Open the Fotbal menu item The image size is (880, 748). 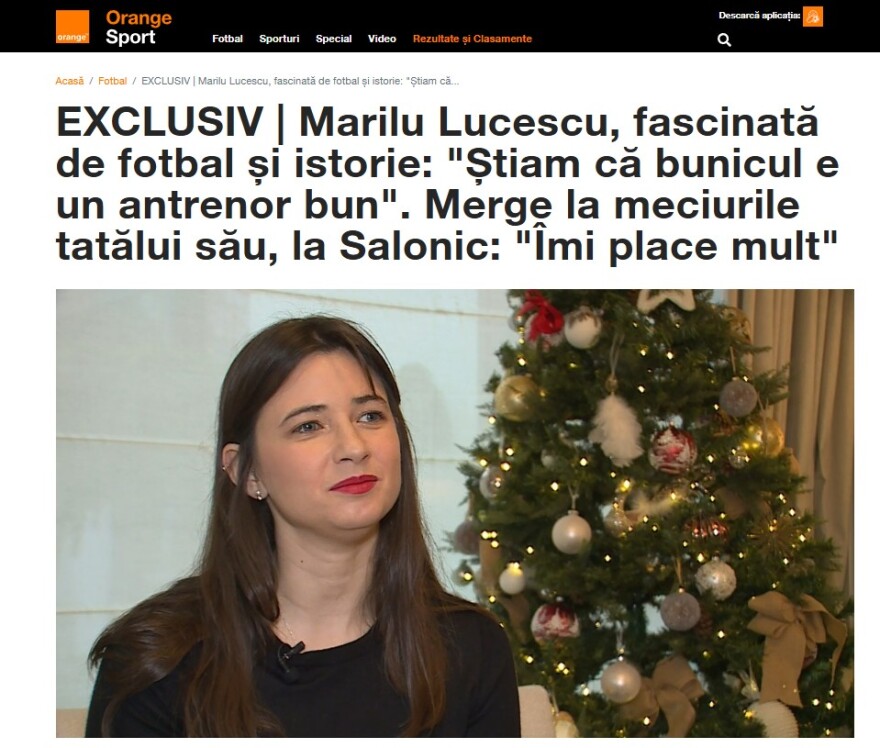point(227,39)
